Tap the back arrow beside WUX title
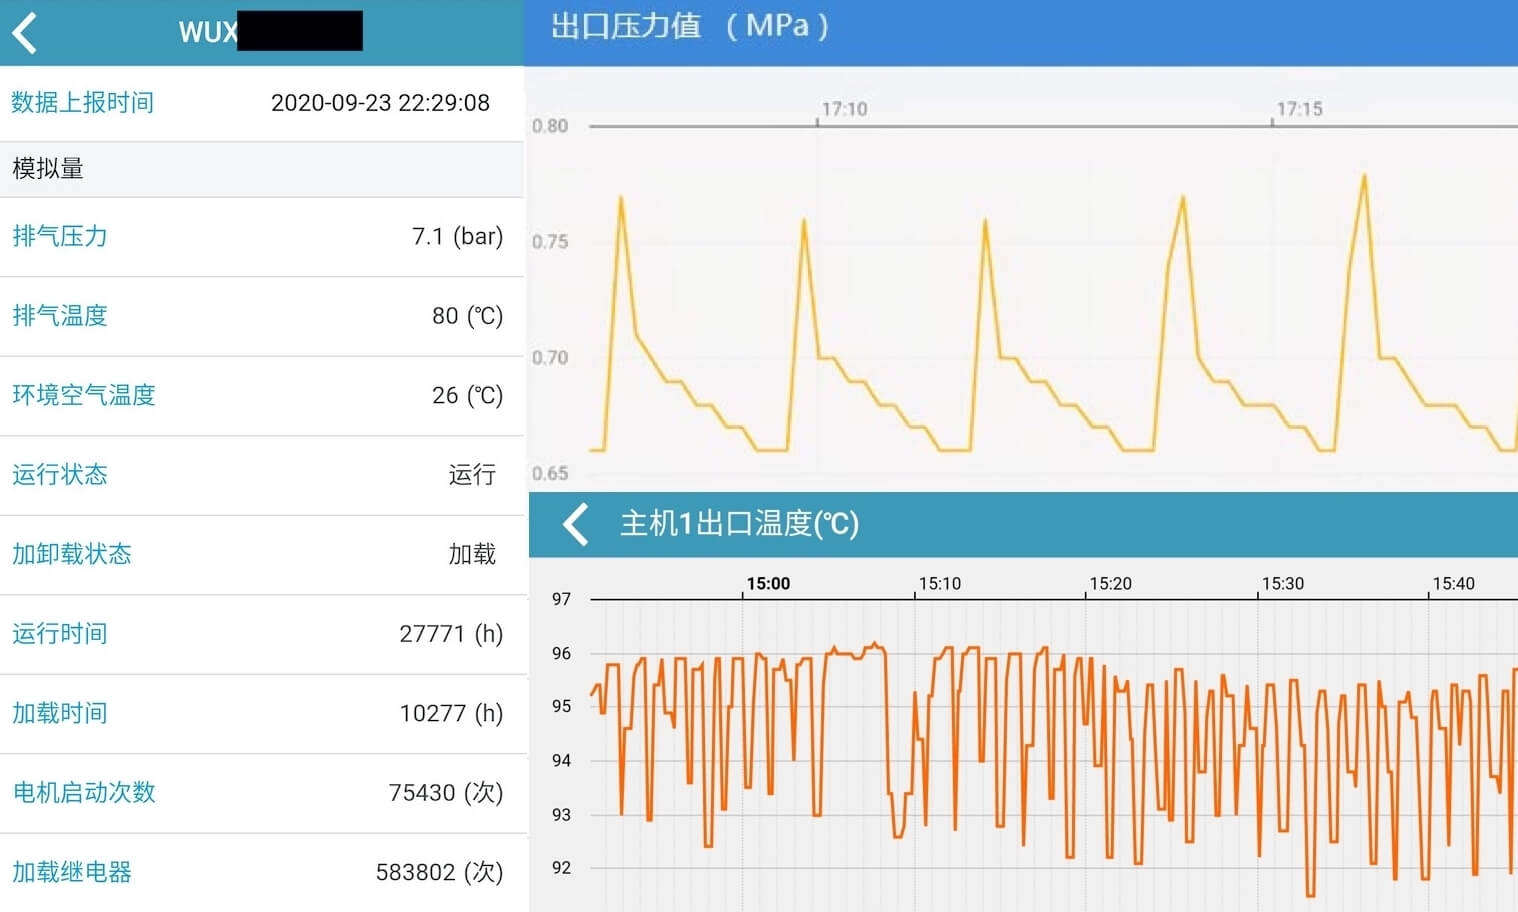The height and width of the screenshot is (912, 1518). click(26, 32)
